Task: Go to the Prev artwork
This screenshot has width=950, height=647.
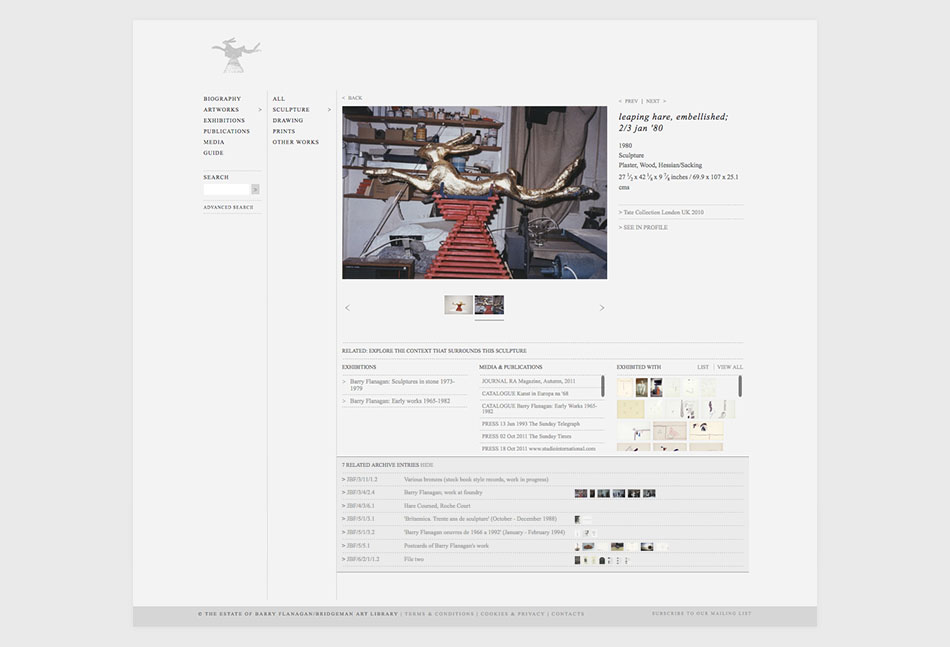Action: [629, 101]
